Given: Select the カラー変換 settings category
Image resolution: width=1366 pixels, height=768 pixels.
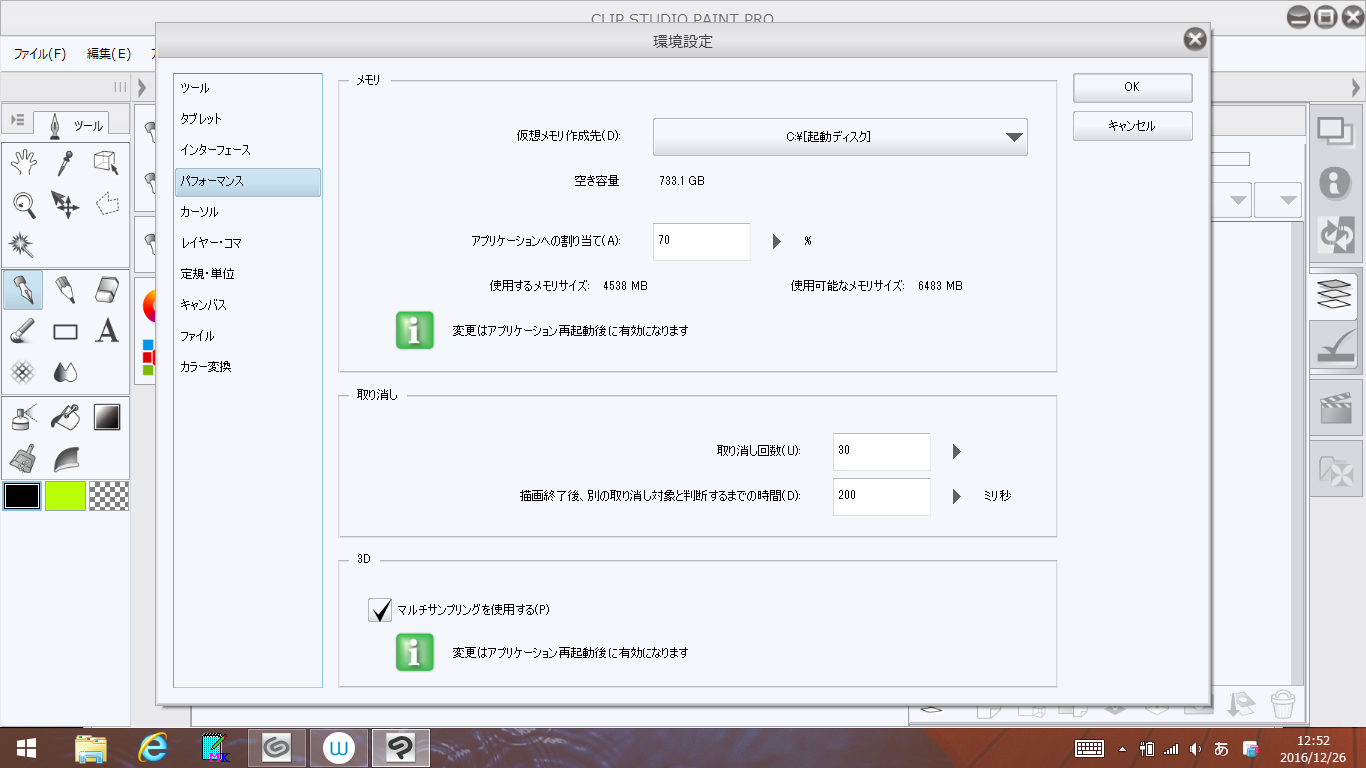Looking at the screenshot, I should tap(247, 367).
